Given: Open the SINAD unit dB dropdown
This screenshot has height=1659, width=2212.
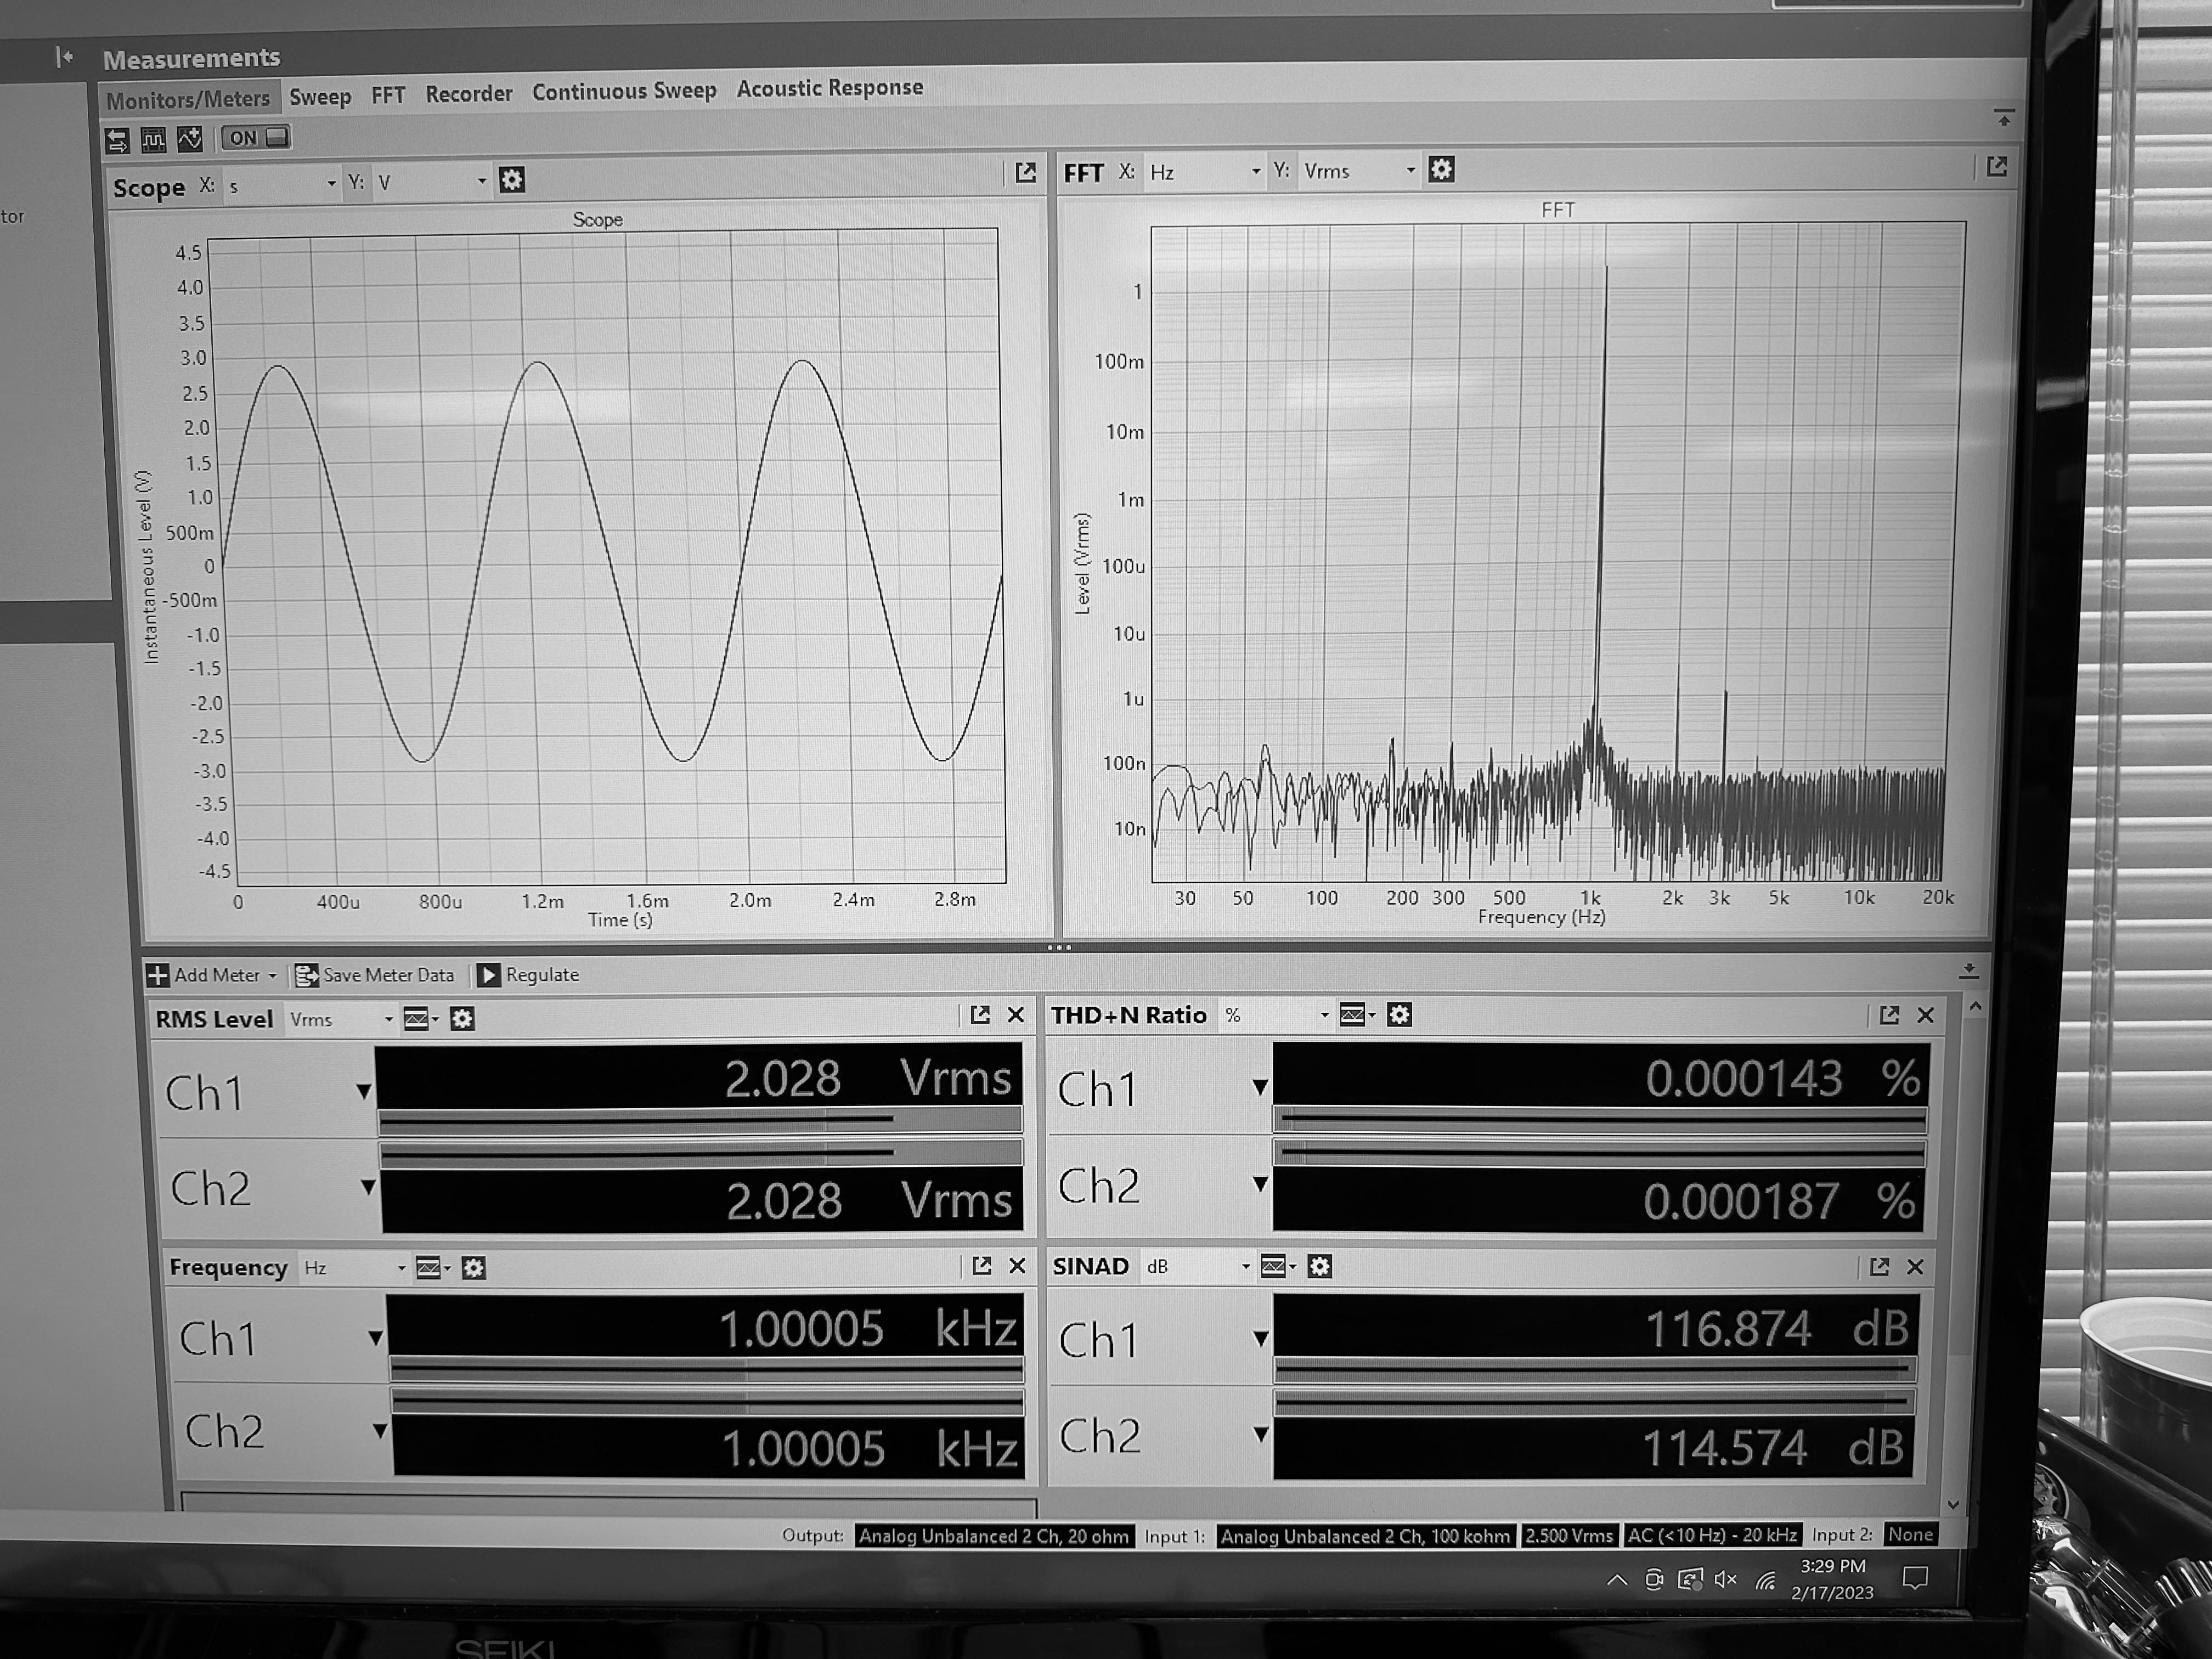Looking at the screenshot, I should pos(1198,1266).
